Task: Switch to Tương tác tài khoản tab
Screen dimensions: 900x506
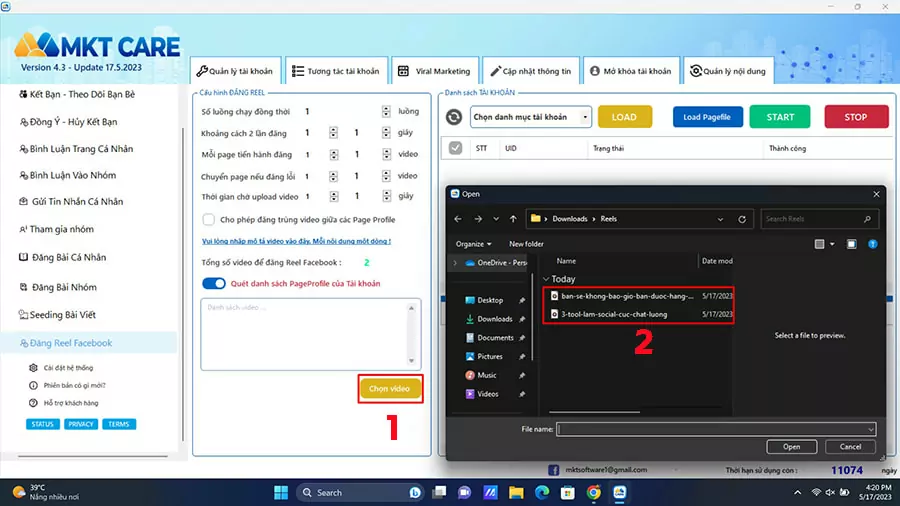Action: click(336, 71)
